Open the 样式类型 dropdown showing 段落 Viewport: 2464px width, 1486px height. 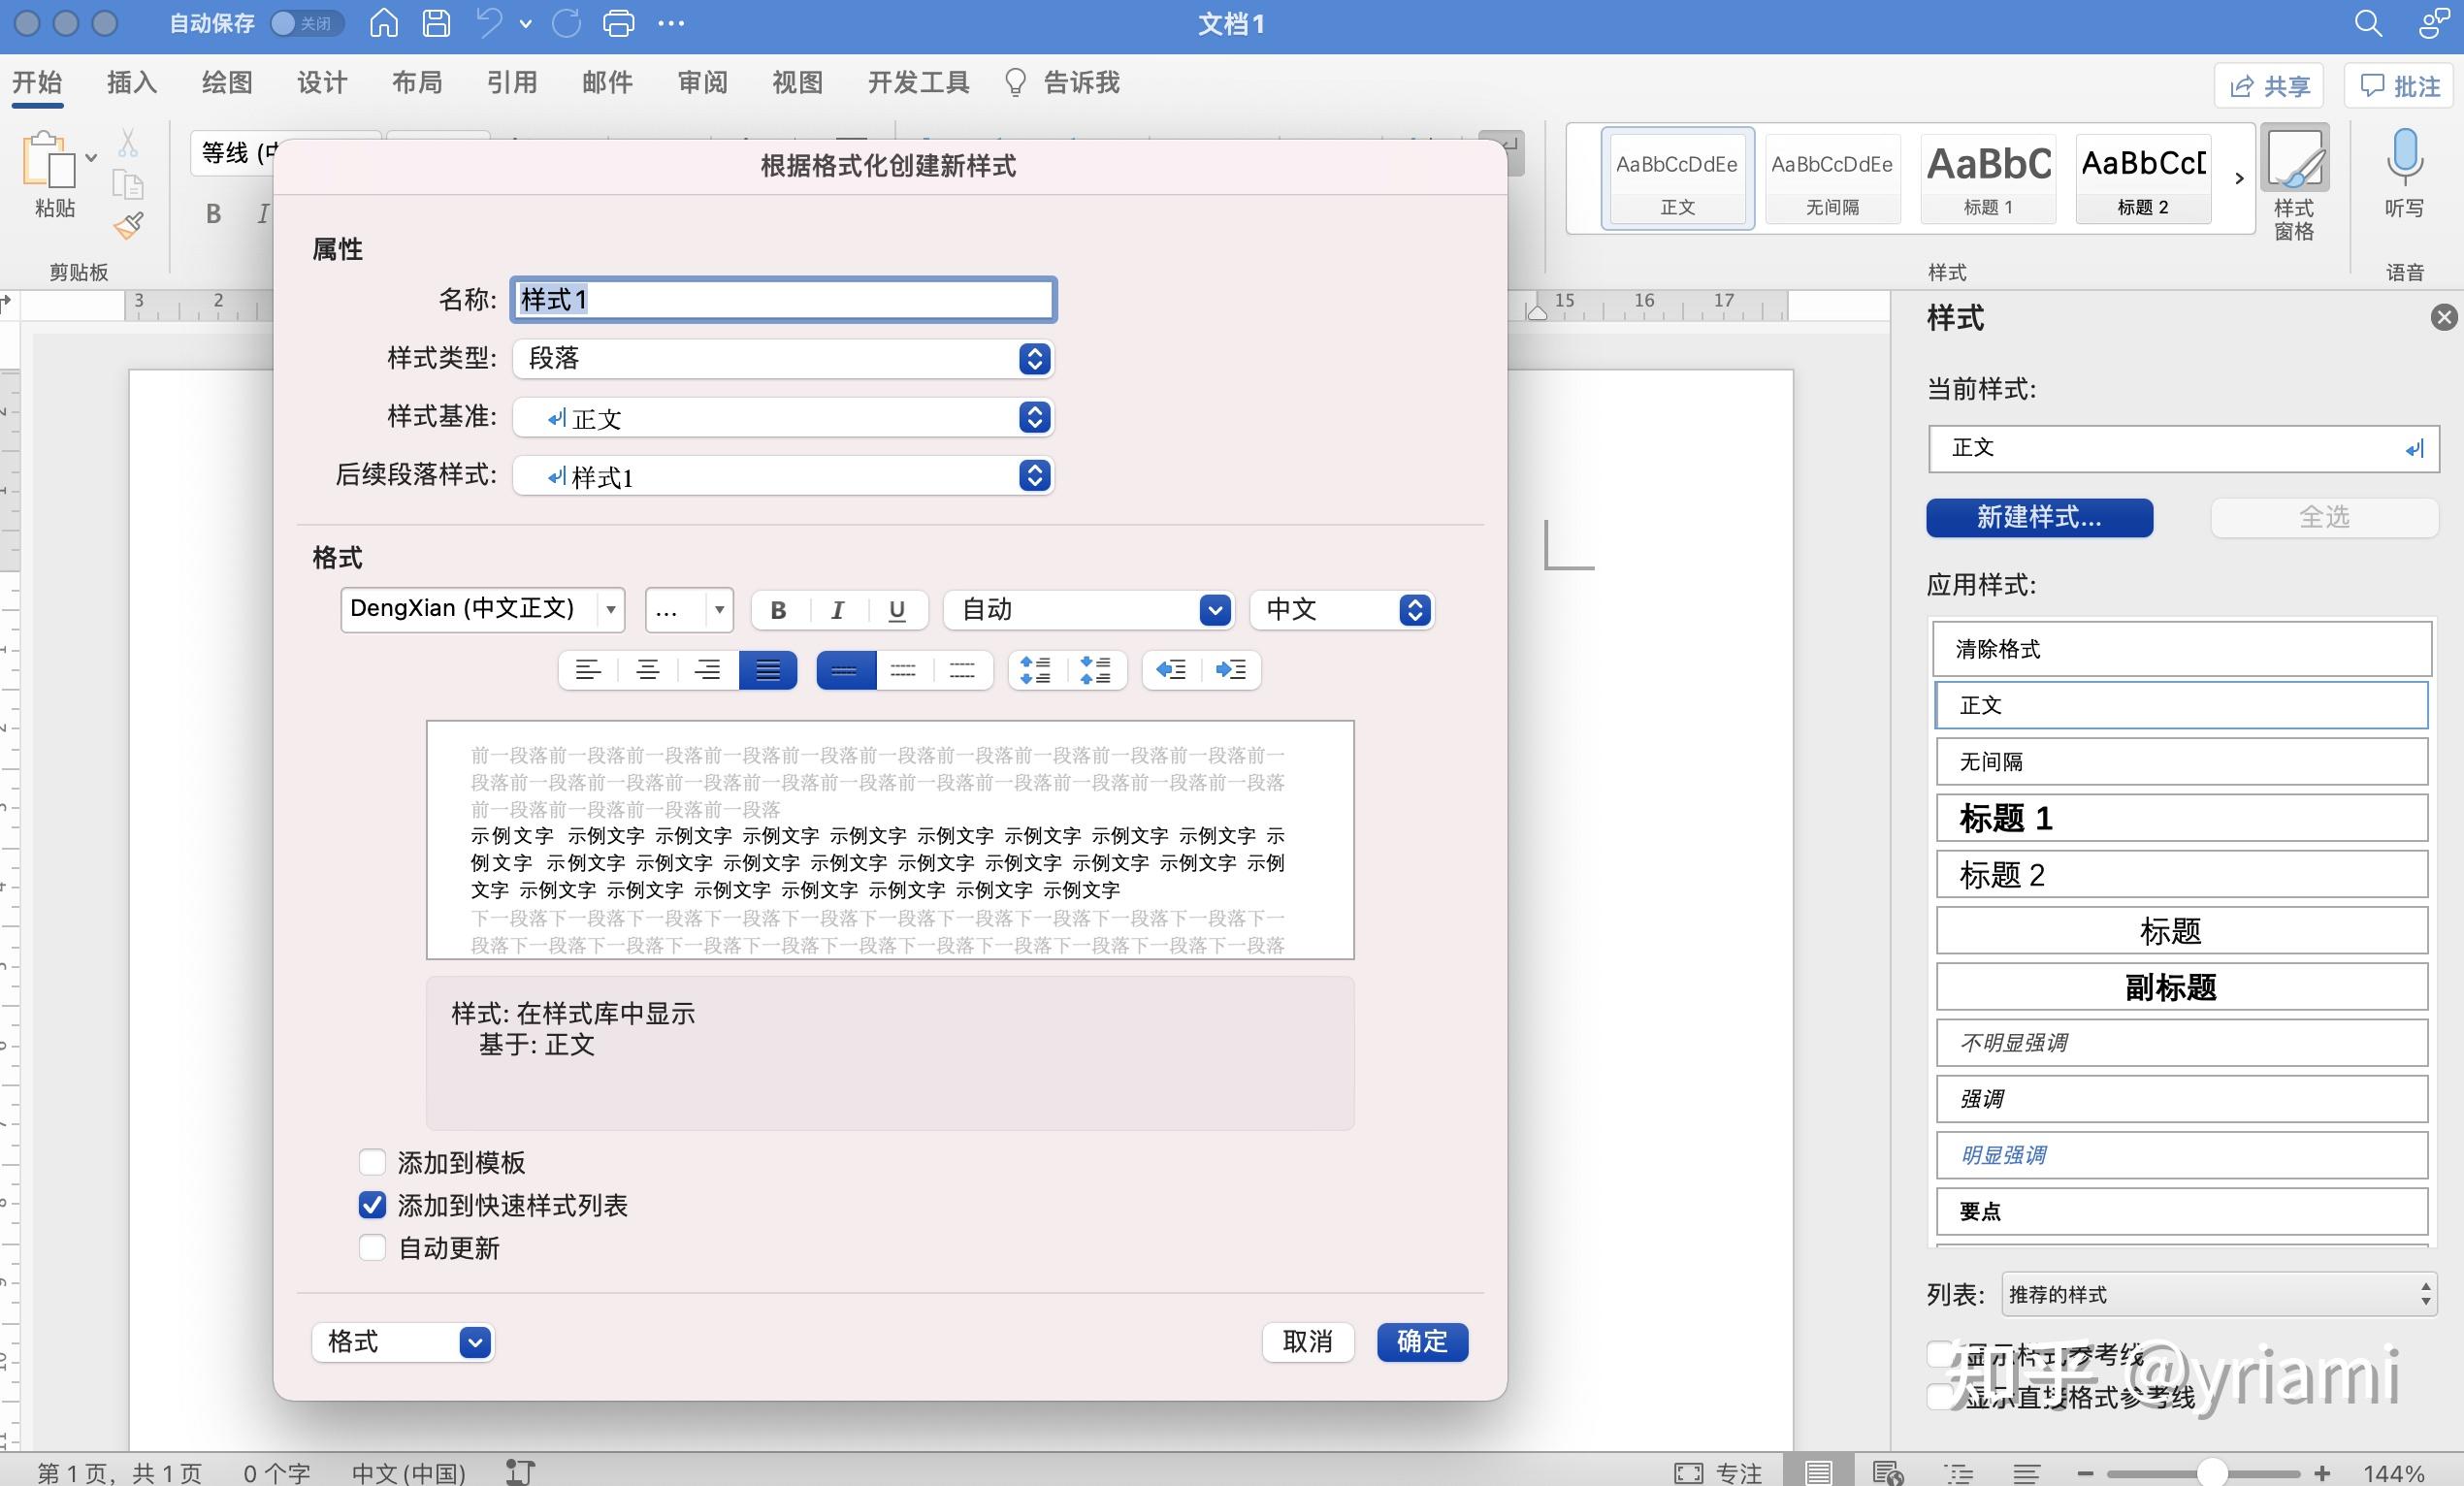click(1034, 359)
